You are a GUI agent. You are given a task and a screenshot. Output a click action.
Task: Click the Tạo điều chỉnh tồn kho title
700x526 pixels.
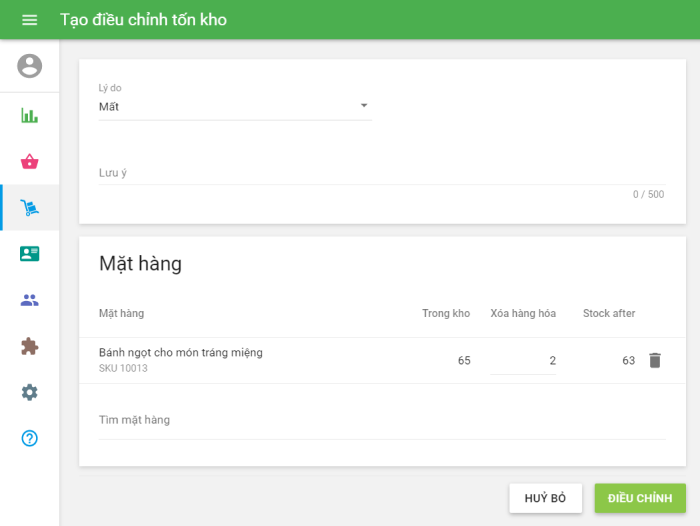pyautogui.click(x=143, y=20)
